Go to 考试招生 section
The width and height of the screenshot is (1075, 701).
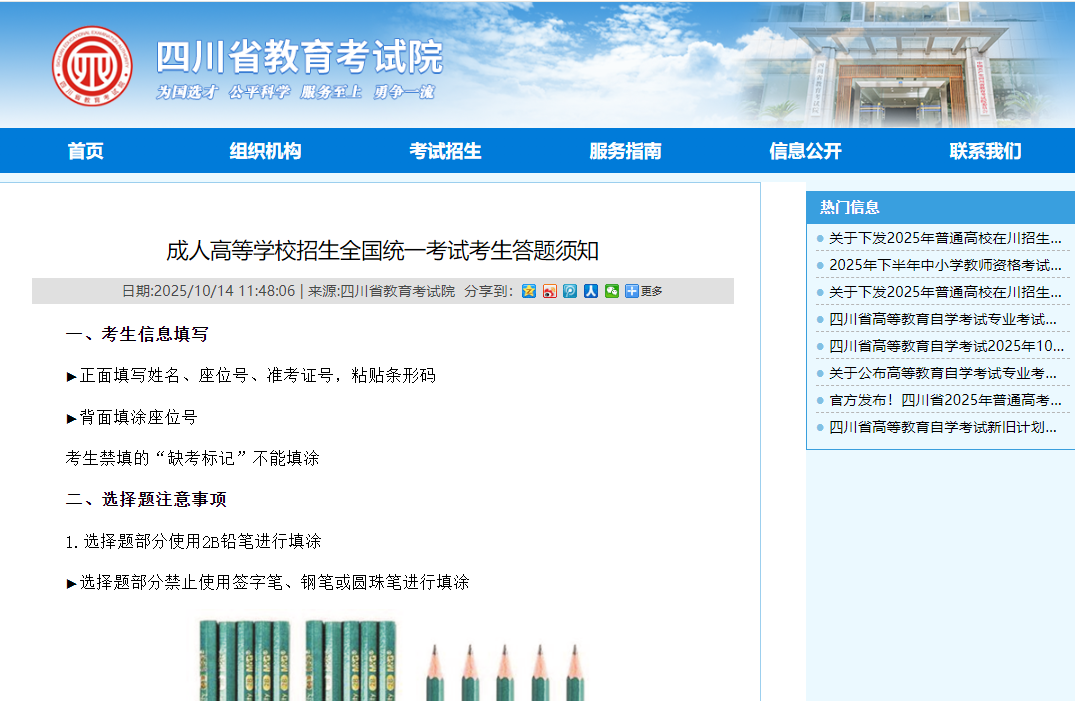pyautogui.click(x=445, y=151)
